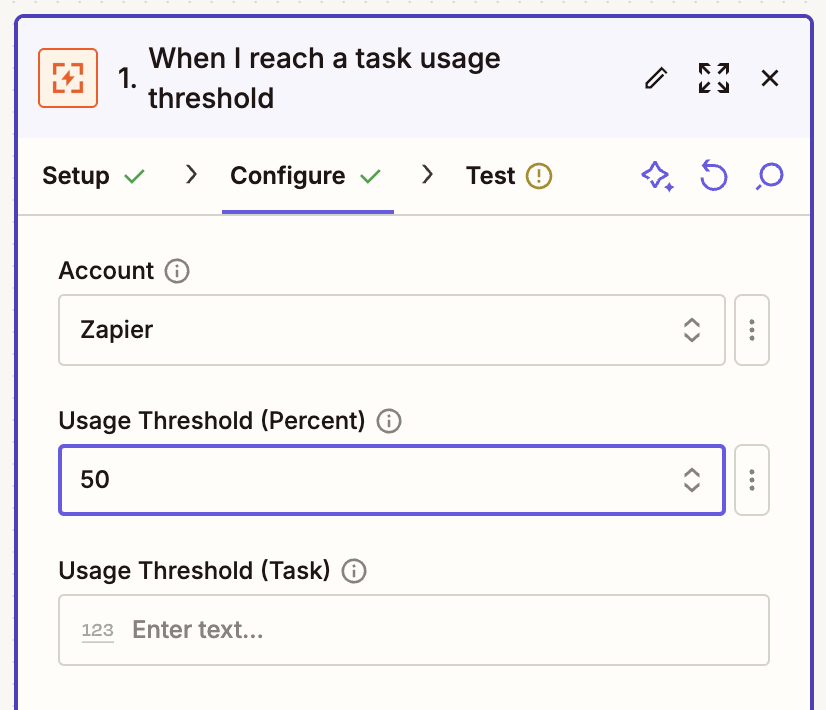Click the 'Usage Threshold (Percent)' label
Image resolution: width=826 pixels, height=710 pixels.
pos(212,421)
